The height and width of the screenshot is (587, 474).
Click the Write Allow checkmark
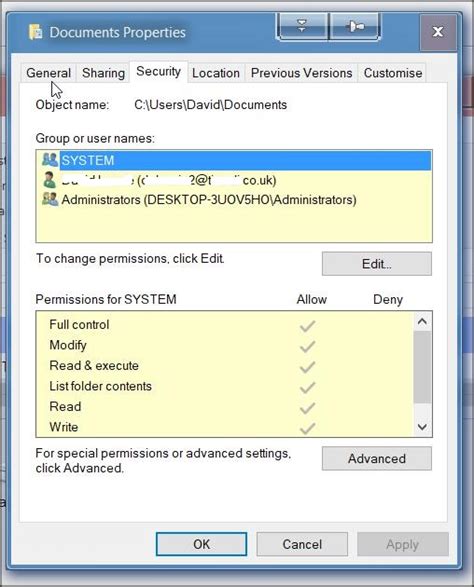coord(307,428)
